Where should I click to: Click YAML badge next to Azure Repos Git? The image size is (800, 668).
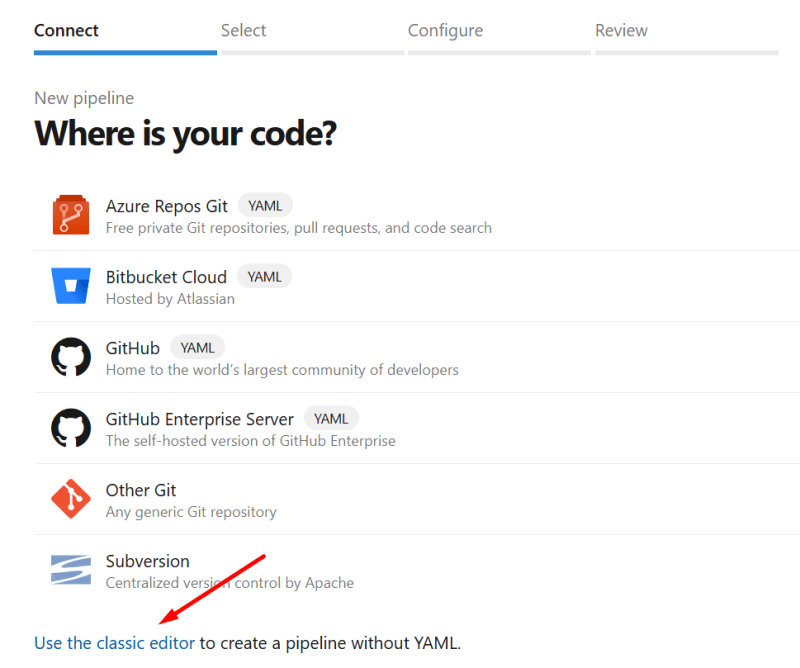point(265,206)
